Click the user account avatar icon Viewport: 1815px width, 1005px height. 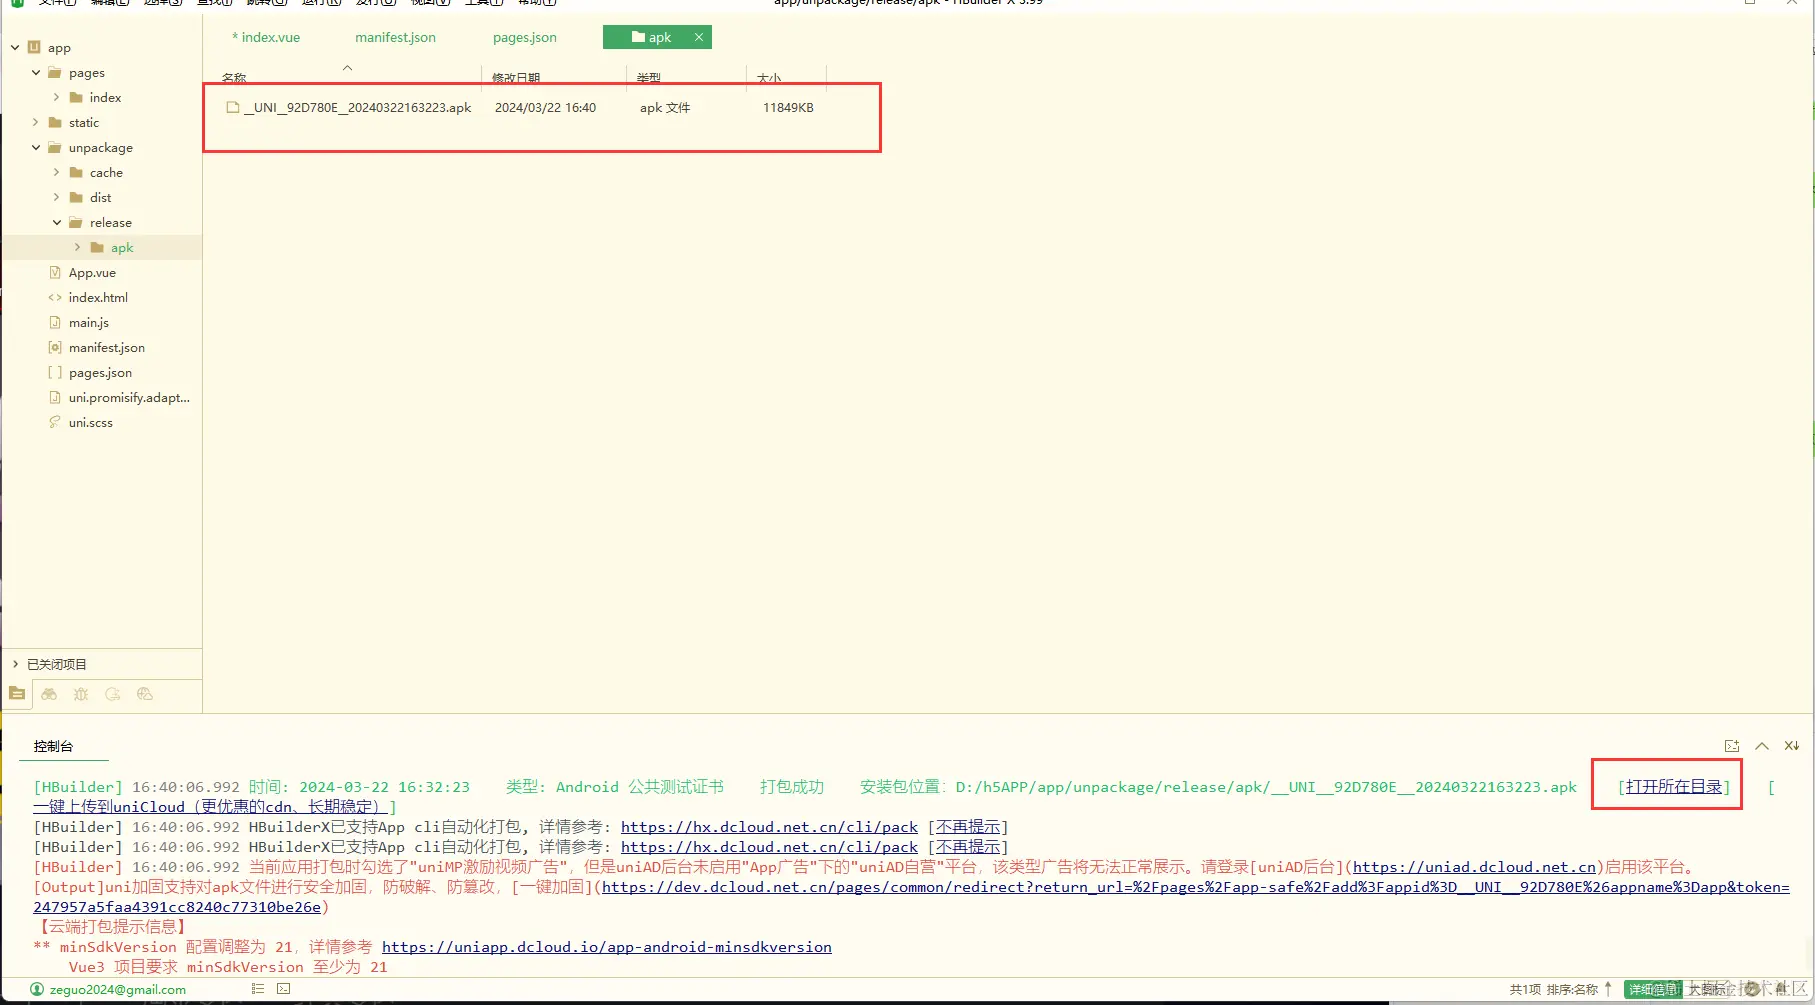pos(37,989)
